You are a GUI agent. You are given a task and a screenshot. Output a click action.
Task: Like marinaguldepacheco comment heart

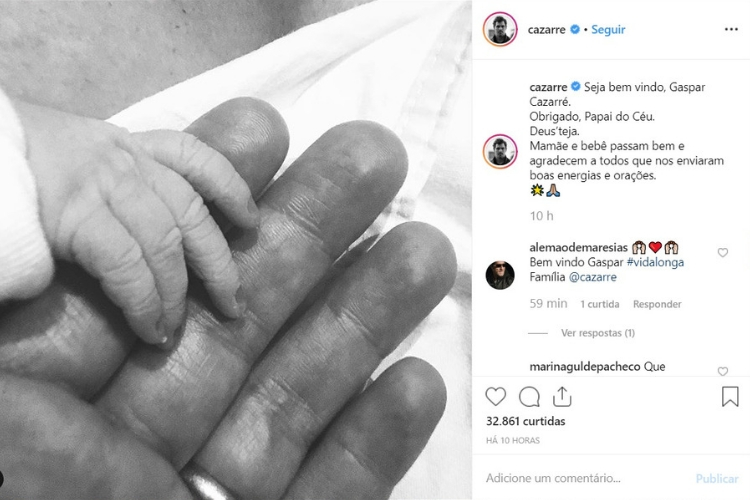pyautogui.click(x=722, y=371)
